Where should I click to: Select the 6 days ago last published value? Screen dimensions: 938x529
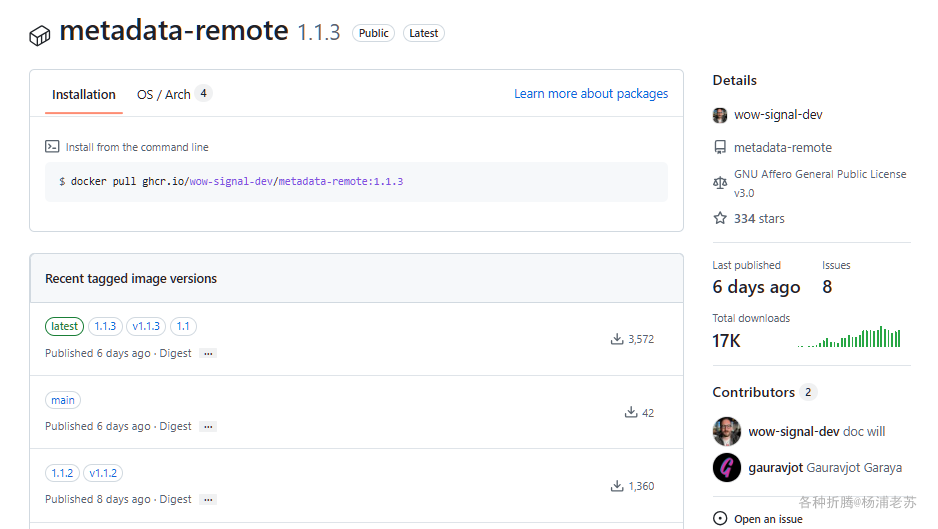(x=756, y=287)
